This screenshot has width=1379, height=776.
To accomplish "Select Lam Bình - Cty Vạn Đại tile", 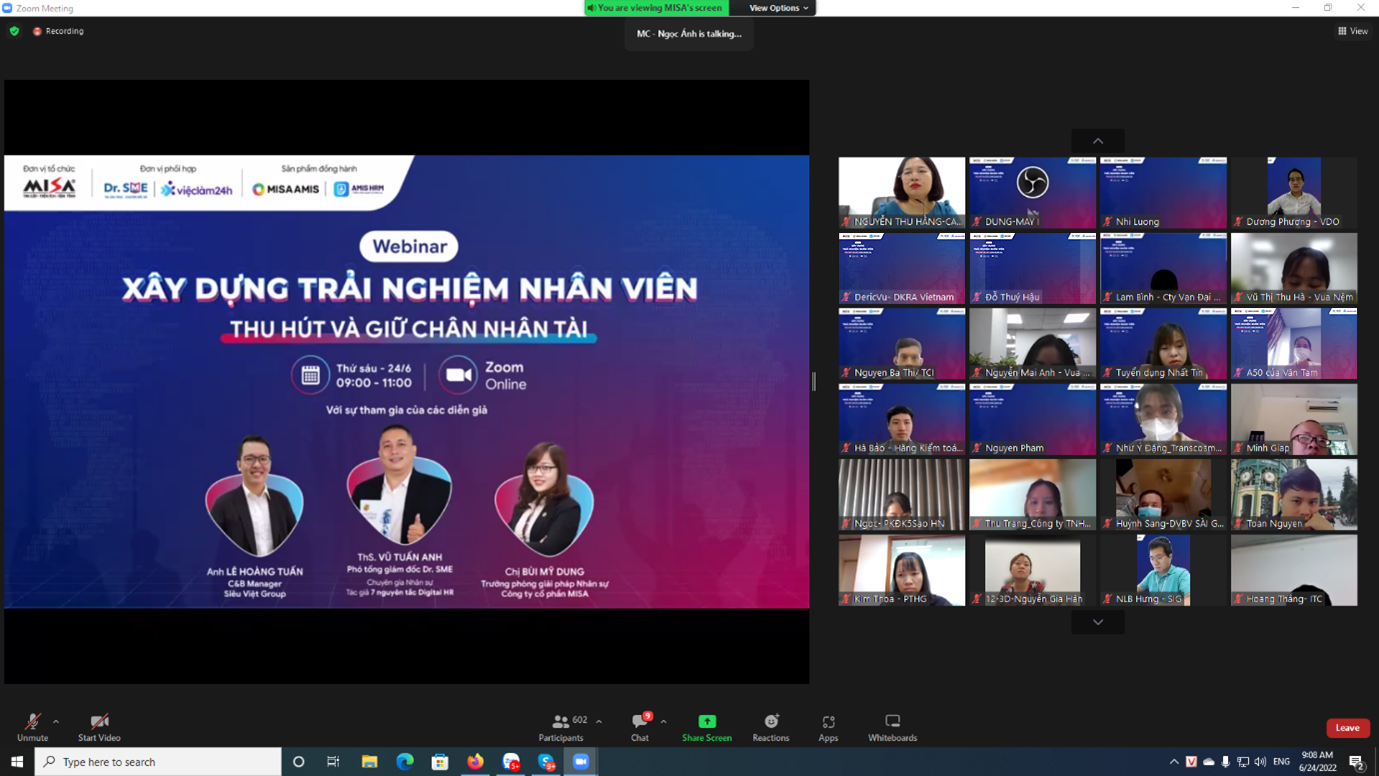I will pyautogui.click(x=1164, y=268).
